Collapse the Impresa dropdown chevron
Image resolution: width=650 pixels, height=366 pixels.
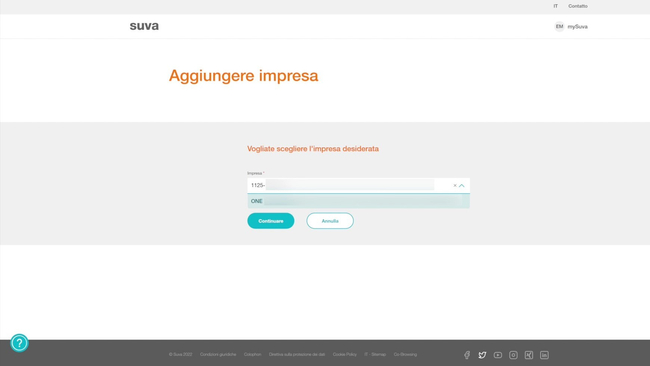point(462,185)
